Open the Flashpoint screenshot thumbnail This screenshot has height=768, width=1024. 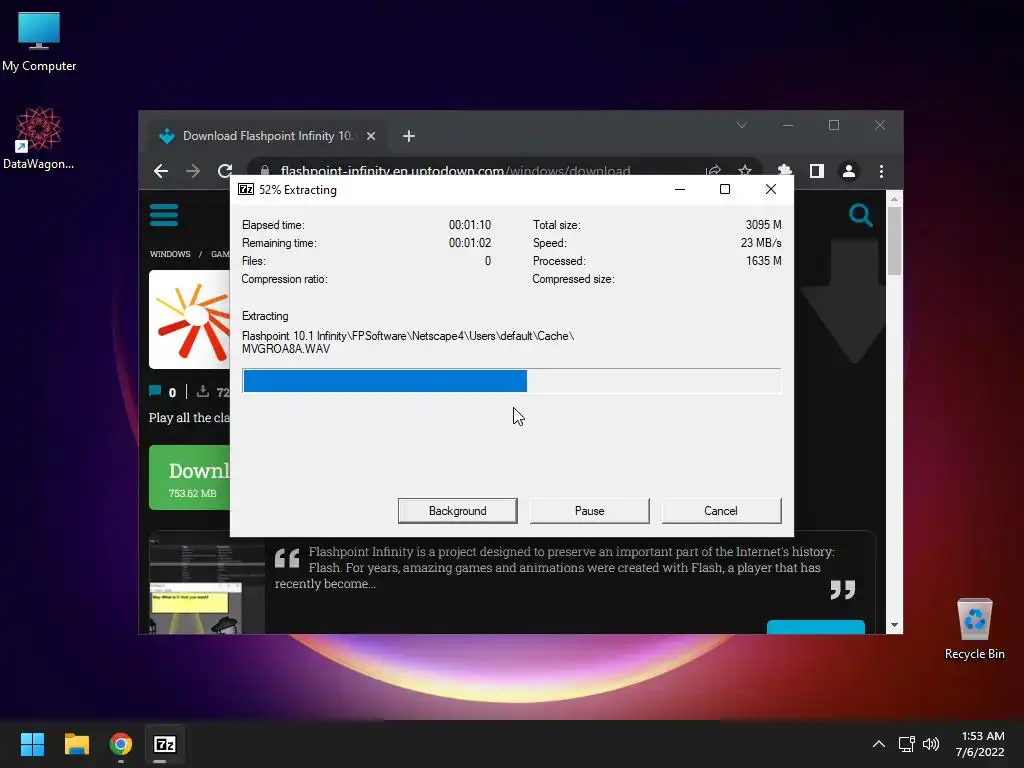206,584
